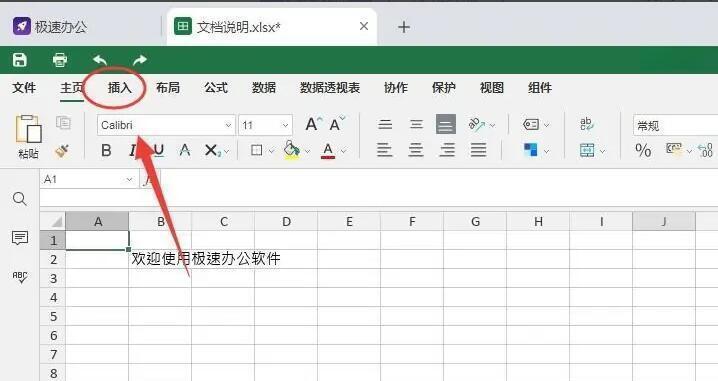Switch to the 公式 tab
This screenshot has width=718, height=381.
click(x=216, y=87)
